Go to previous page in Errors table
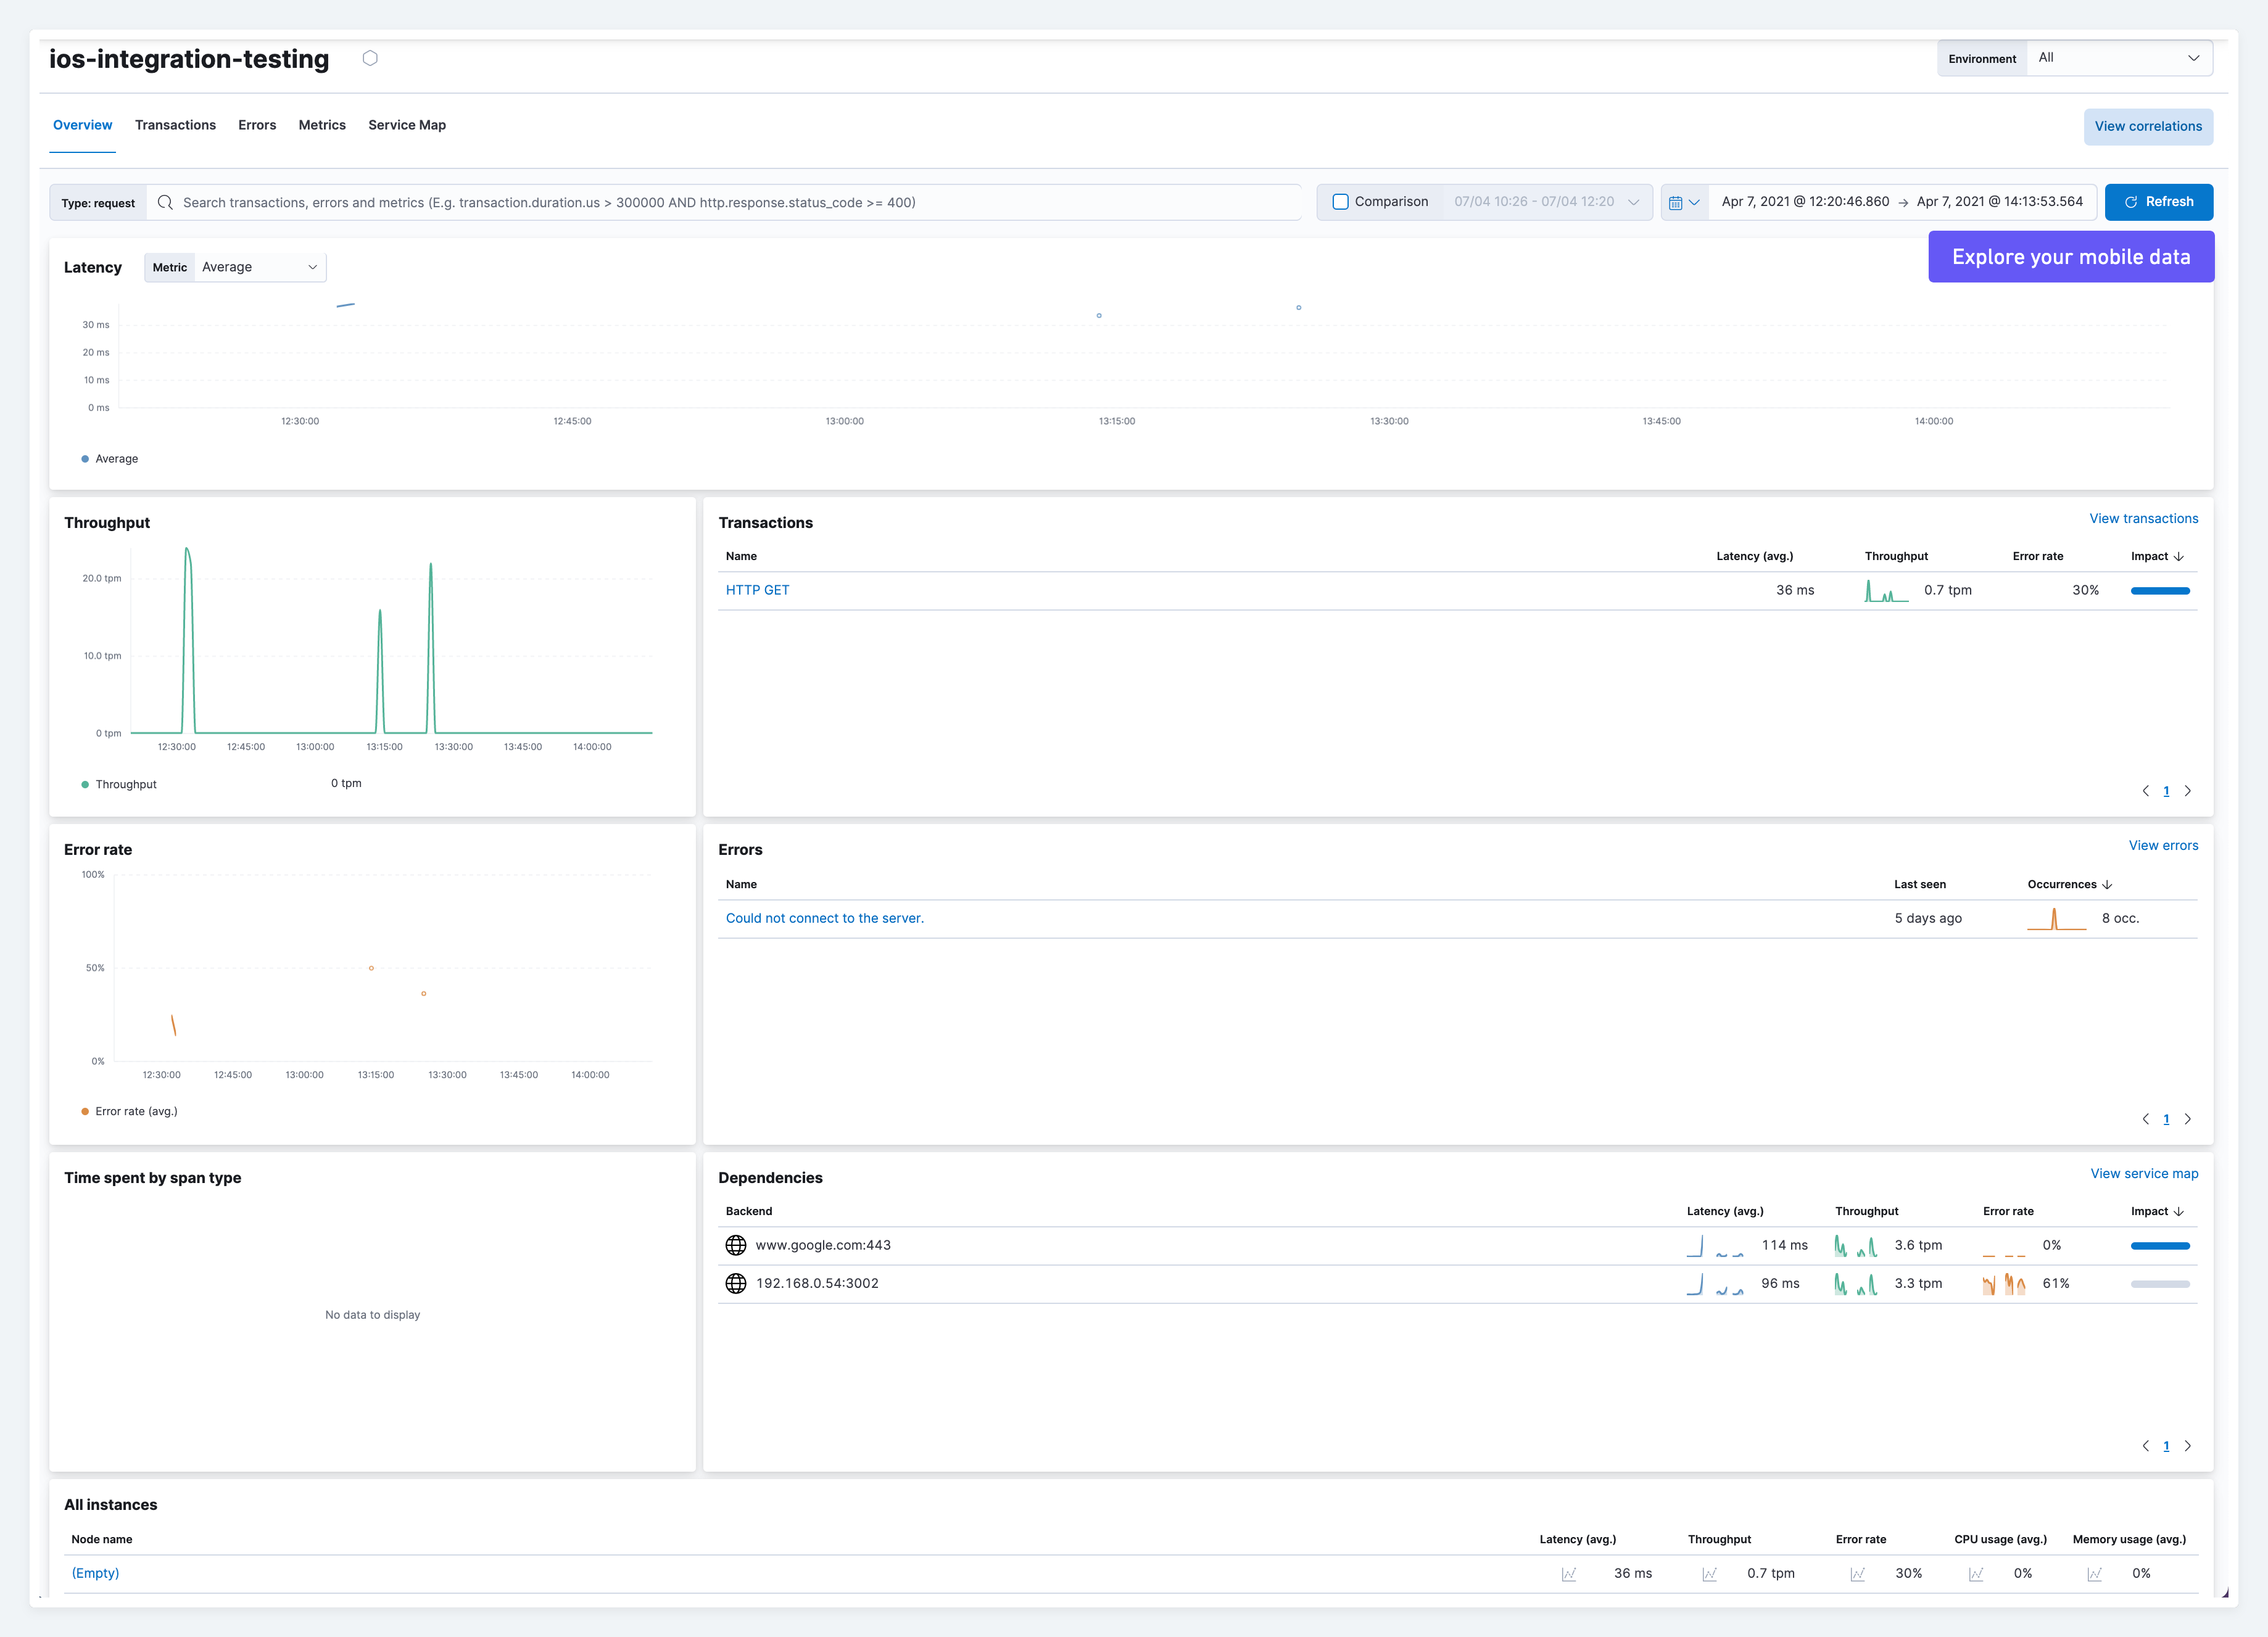 pos(2145,1119)
